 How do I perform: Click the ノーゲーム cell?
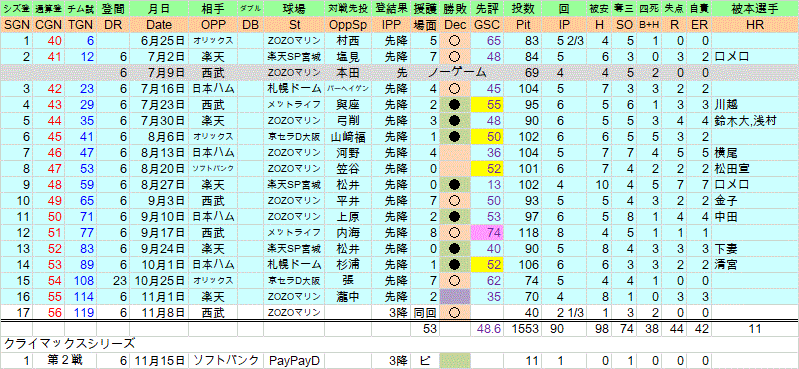(457, 73)
